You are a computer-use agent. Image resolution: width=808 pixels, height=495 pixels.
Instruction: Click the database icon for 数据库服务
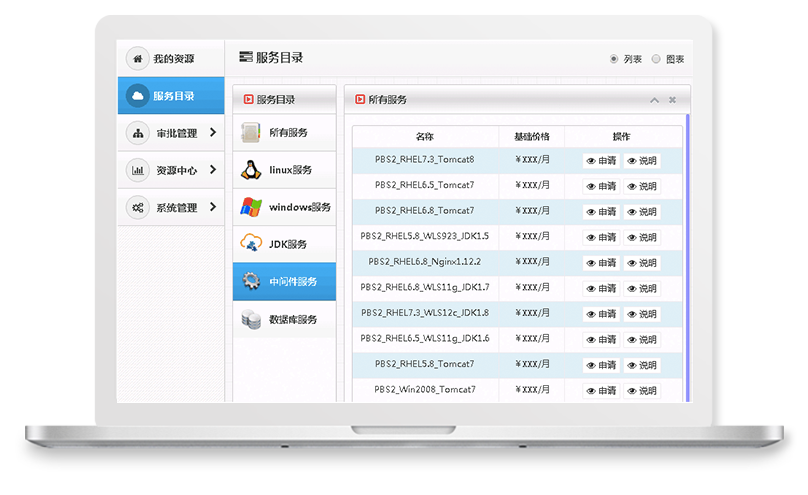[251, 319]
